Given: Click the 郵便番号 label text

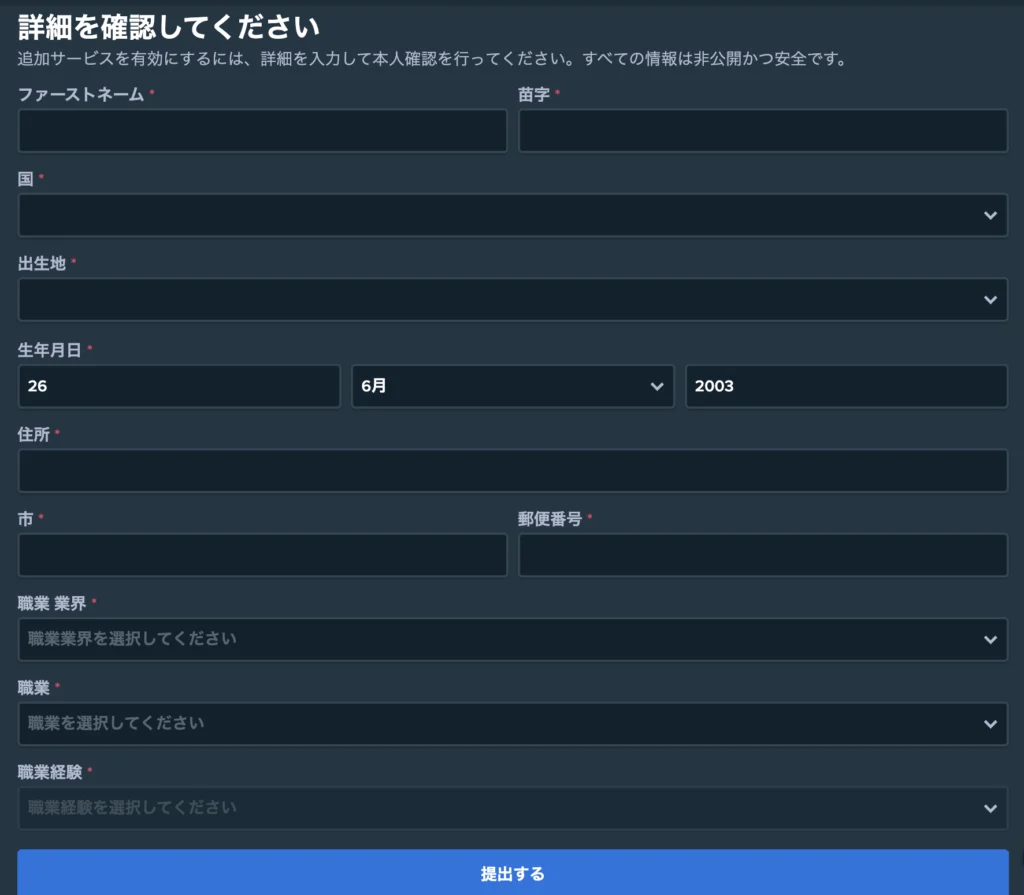Looking at the screenshot, I should 549,519.
